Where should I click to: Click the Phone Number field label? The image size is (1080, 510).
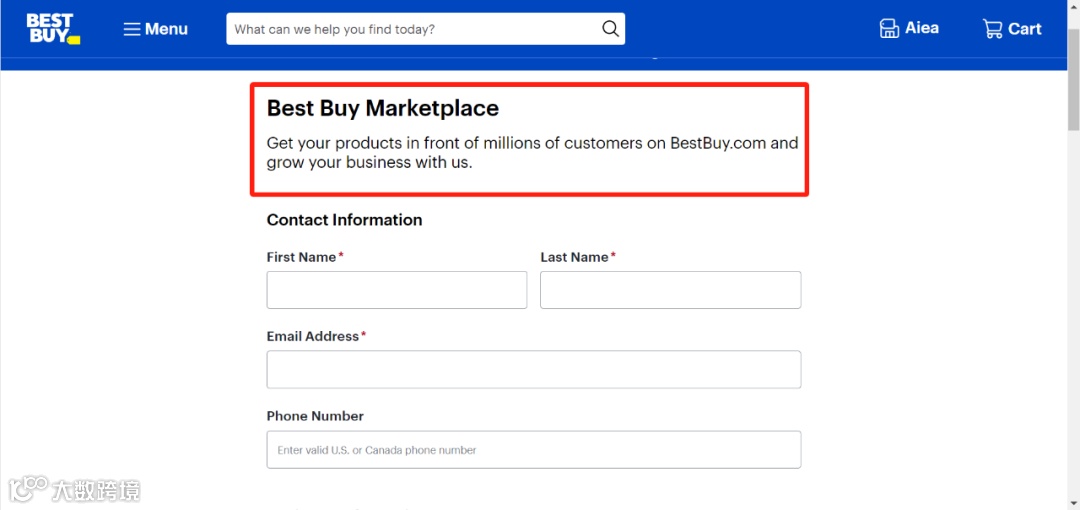[315, 416]
